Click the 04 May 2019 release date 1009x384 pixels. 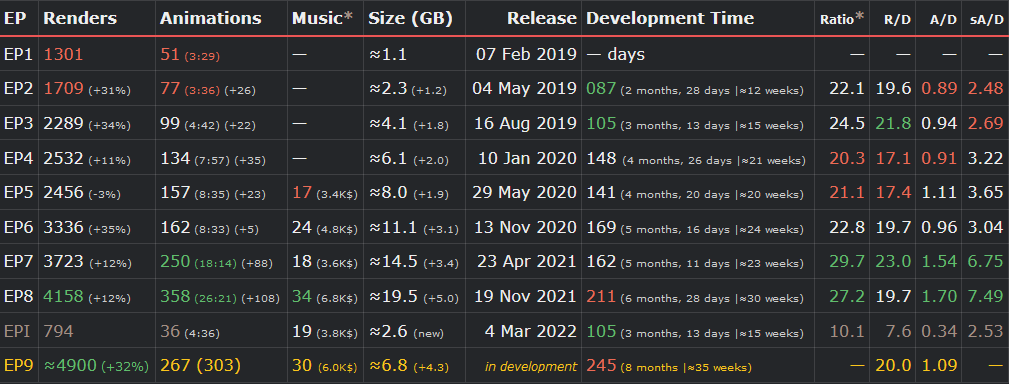pyautogui.click(x=524, y=89)
